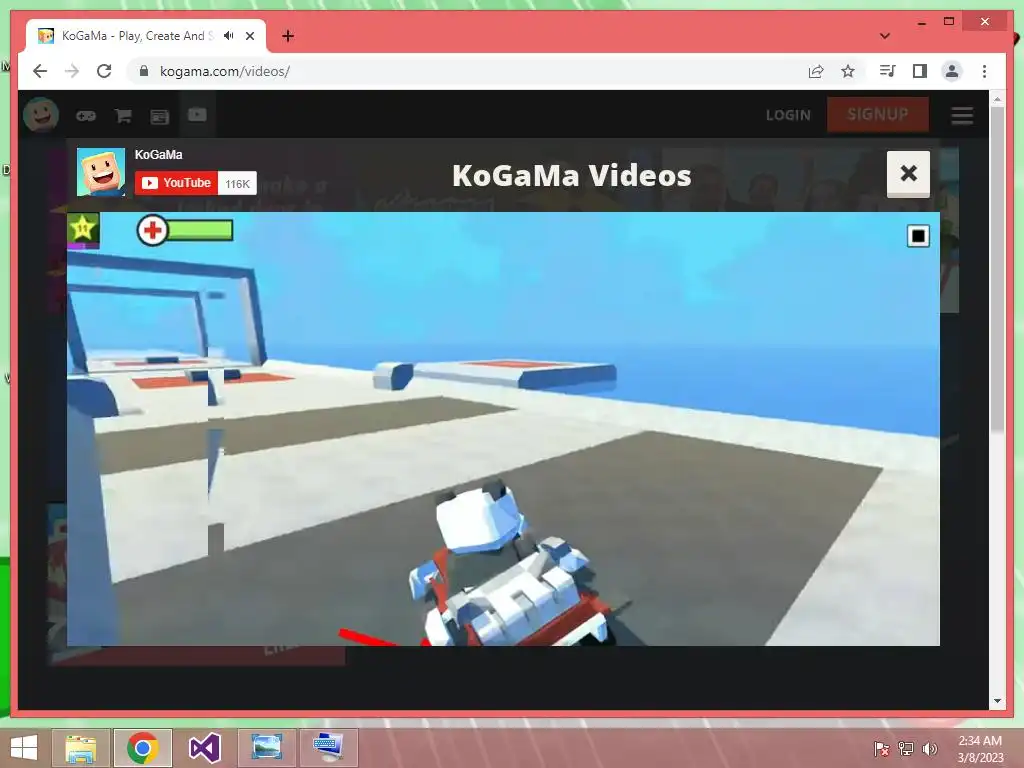The height and width of the screenshot is (768, 1024).
Task: Reload the kogama.com page
Action: click(104, 71)
